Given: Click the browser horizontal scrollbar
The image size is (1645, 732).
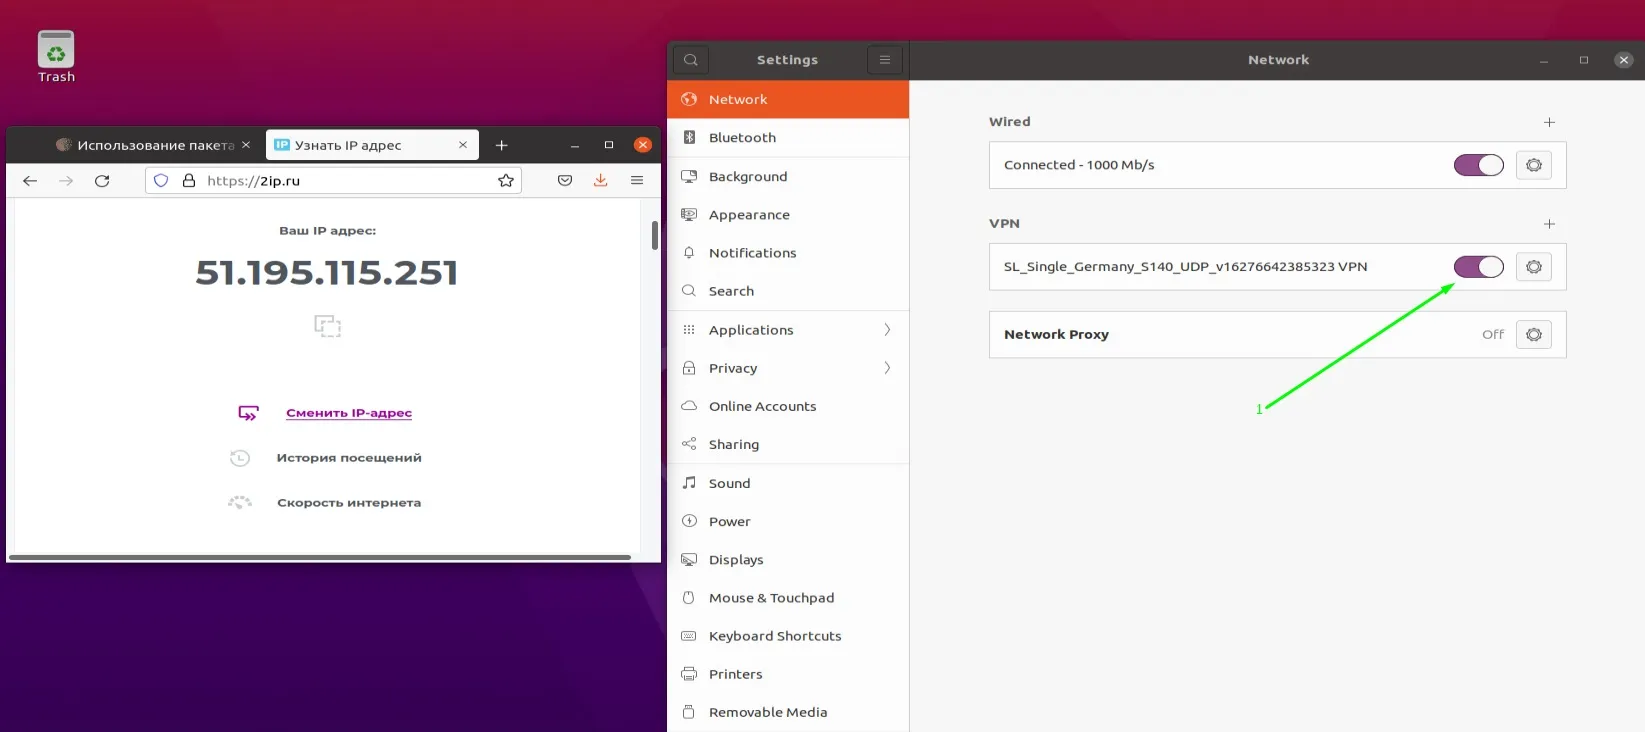Looking at the screenshot, I should 320,557.
